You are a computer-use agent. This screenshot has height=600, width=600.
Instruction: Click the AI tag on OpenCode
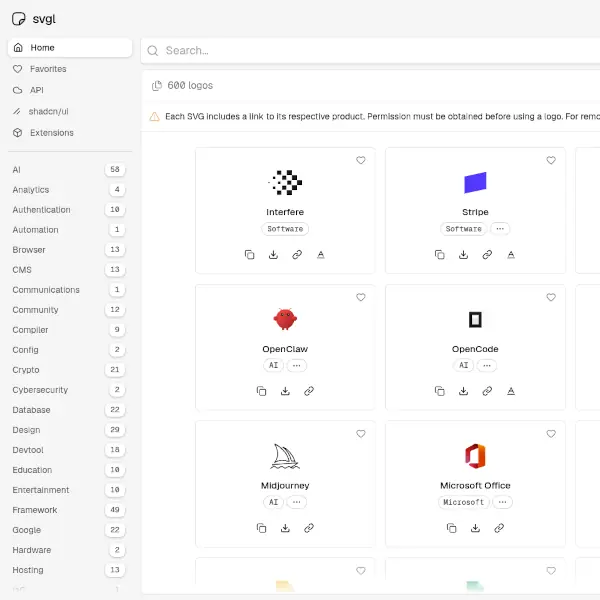pyautogui.click(x=463, y=365)
